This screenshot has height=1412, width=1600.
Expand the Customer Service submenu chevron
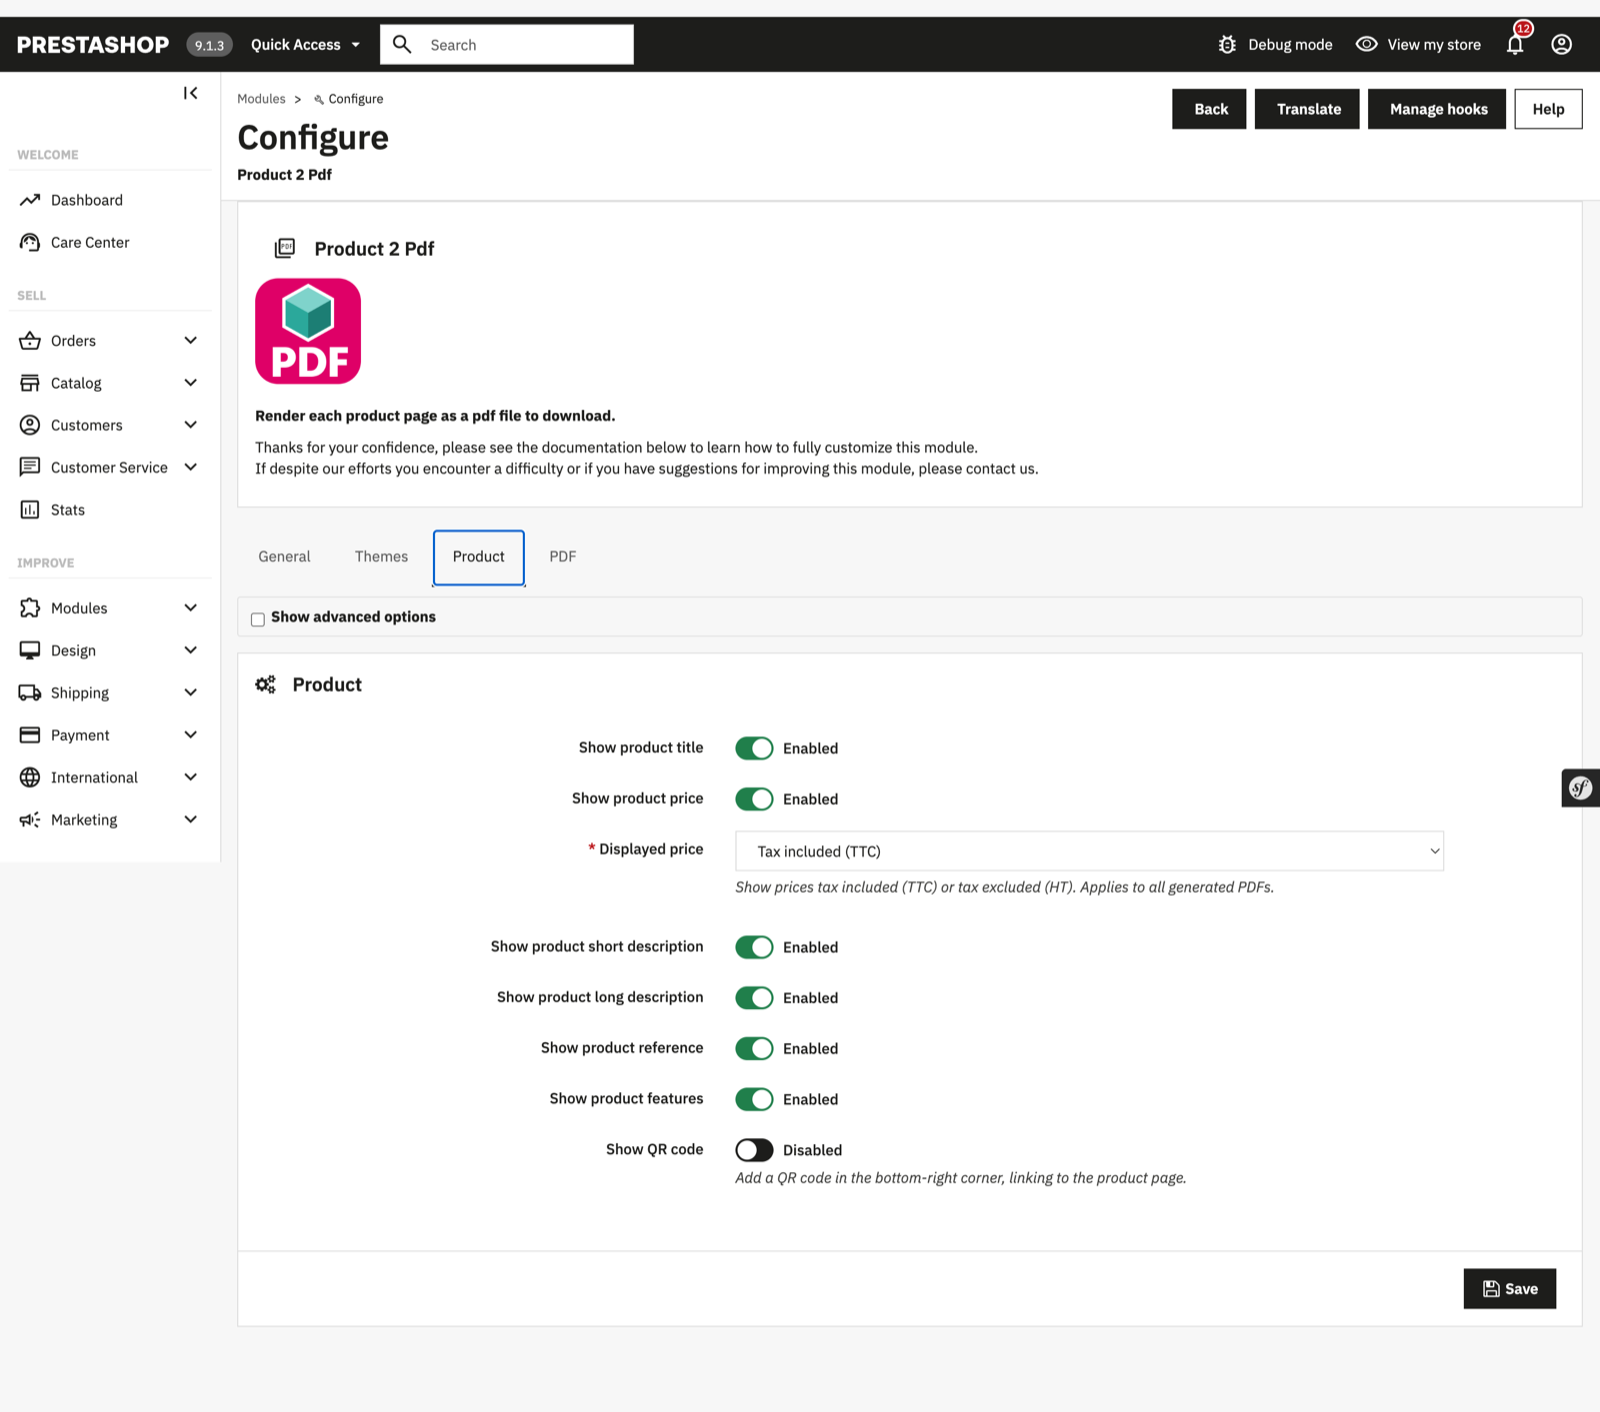191,467
